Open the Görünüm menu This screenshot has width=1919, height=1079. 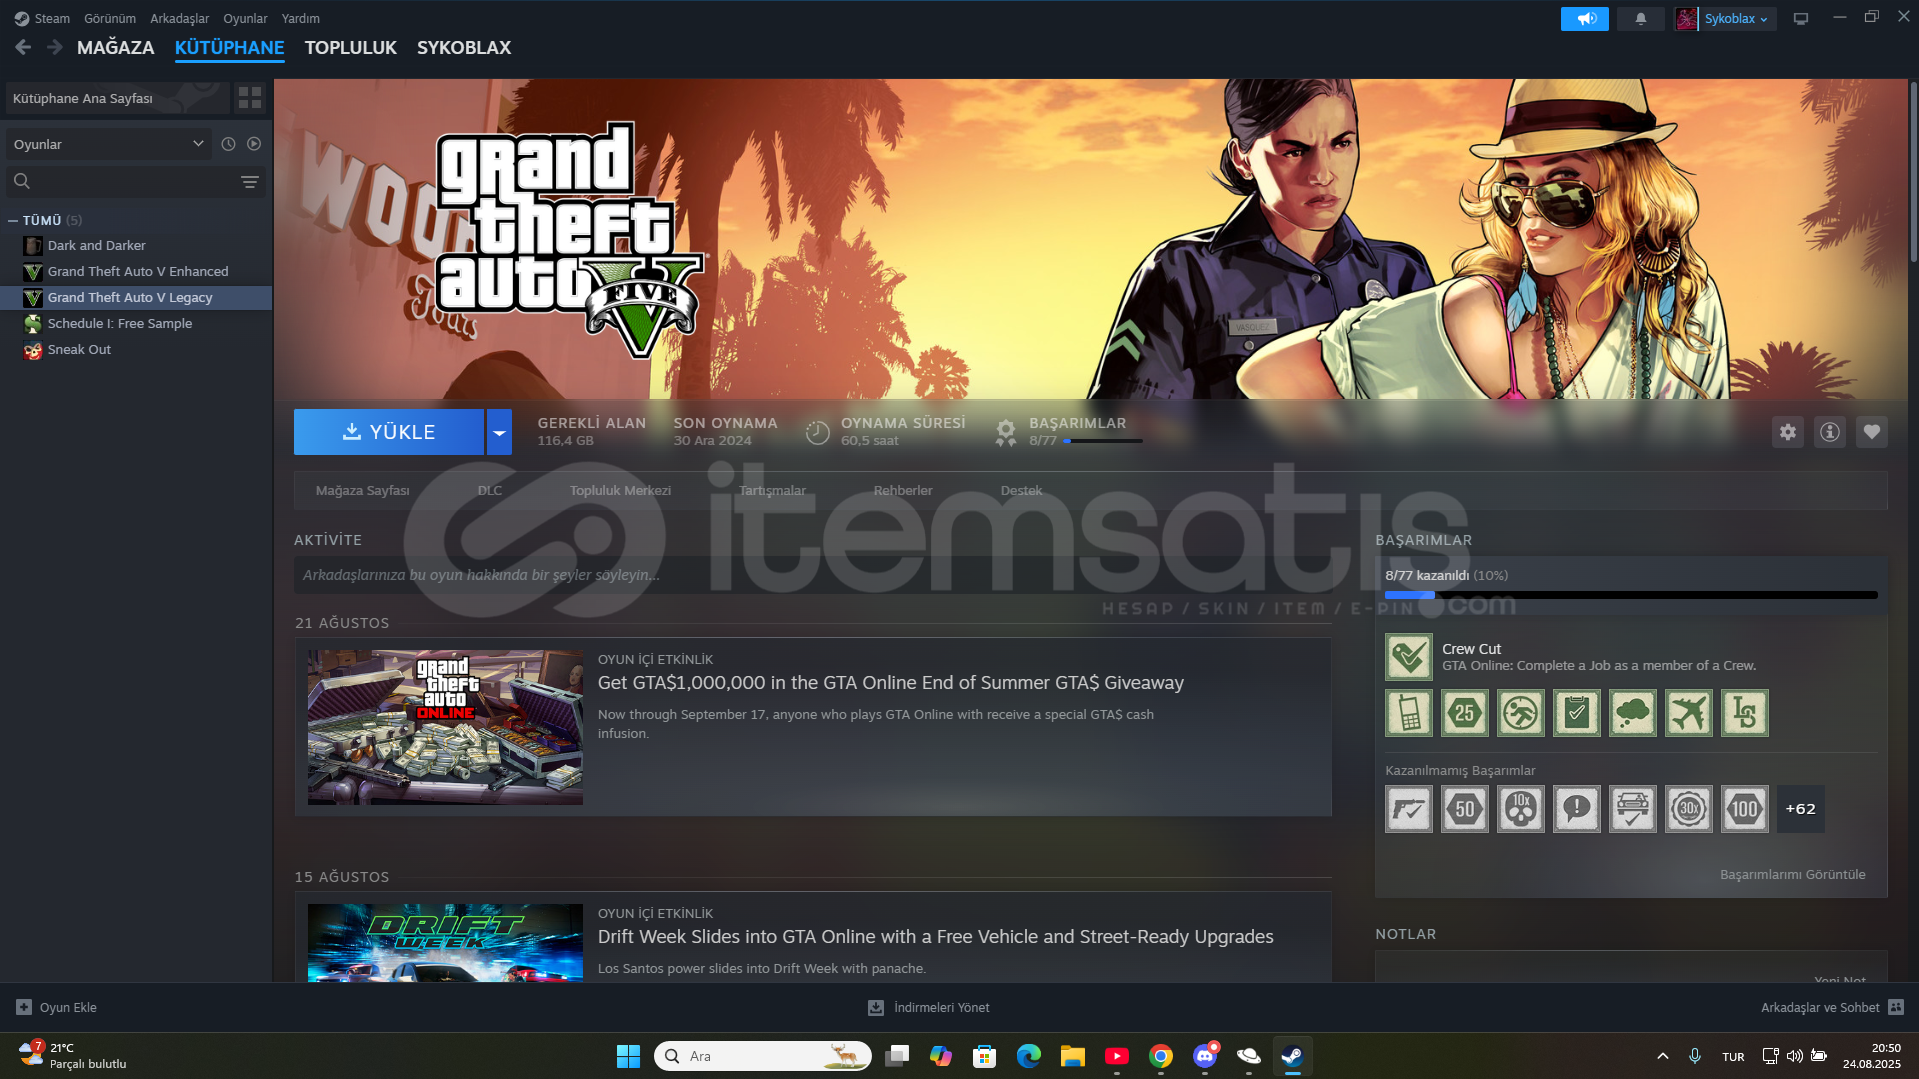point(110,18)
